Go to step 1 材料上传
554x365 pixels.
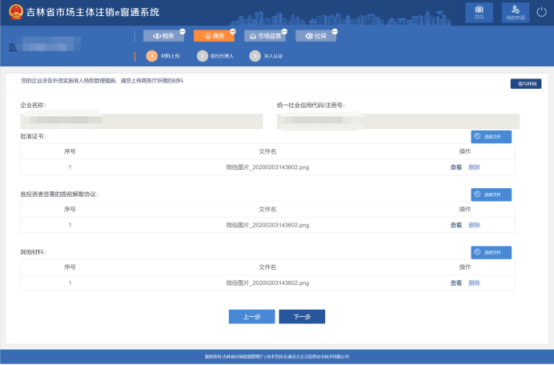(163, 56)
